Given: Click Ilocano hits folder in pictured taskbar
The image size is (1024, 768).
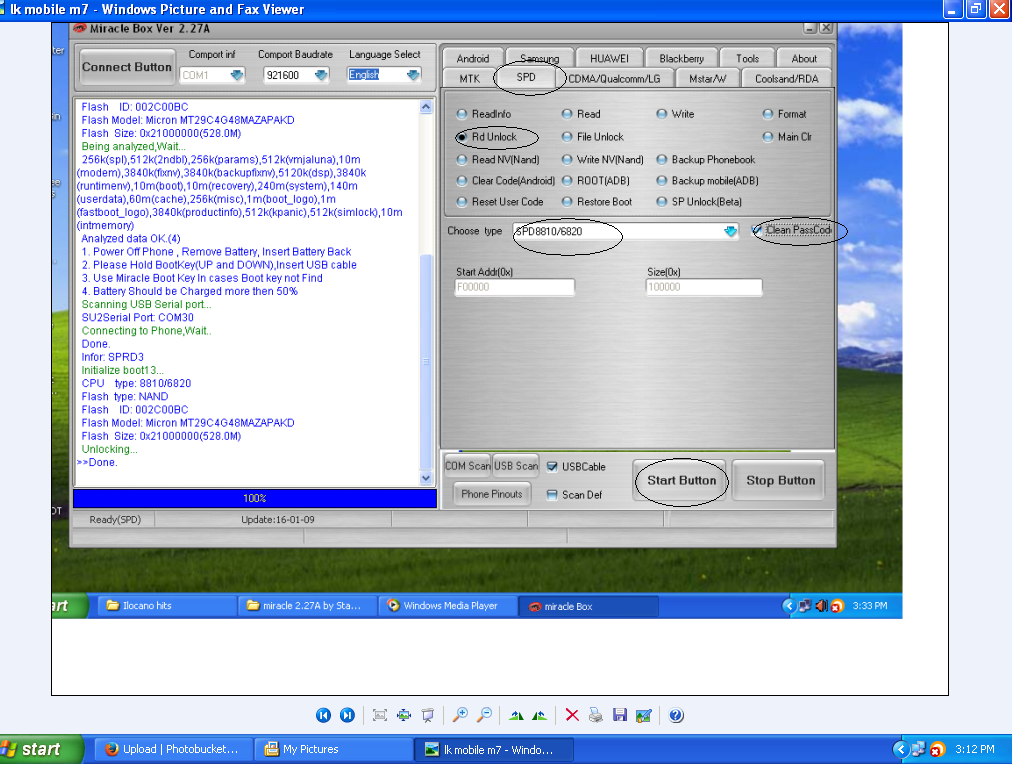Looking at the screenshot, I should pyautogui.click(x=167, y=606).
